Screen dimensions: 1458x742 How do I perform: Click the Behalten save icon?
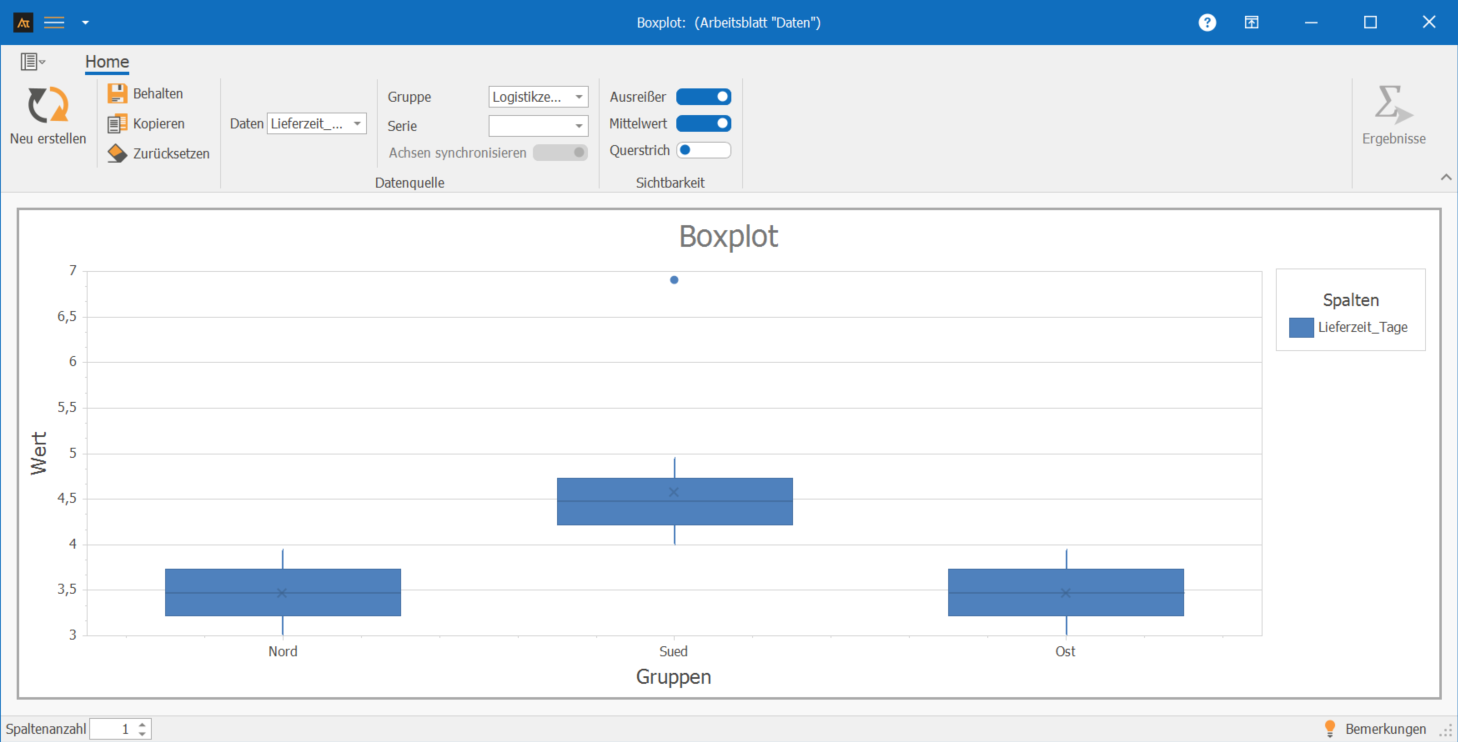coord(117,94)
